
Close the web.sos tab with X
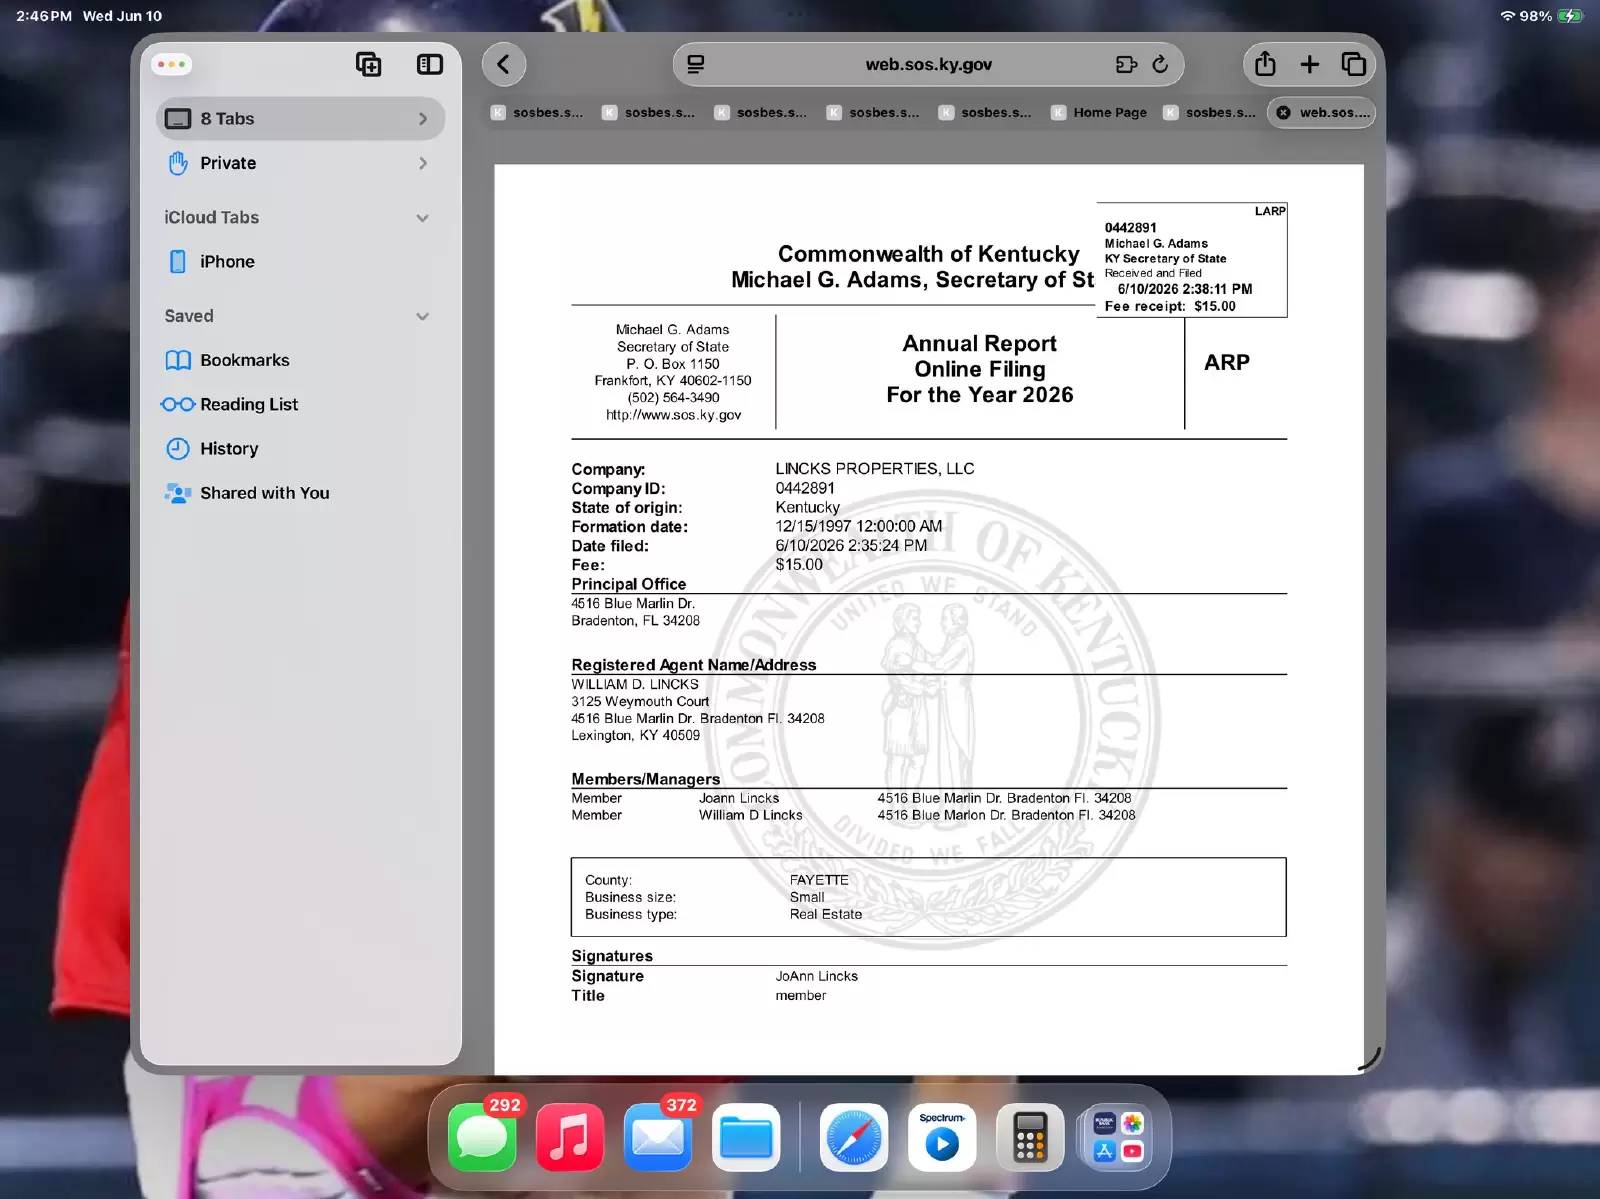click(1283, 113)
